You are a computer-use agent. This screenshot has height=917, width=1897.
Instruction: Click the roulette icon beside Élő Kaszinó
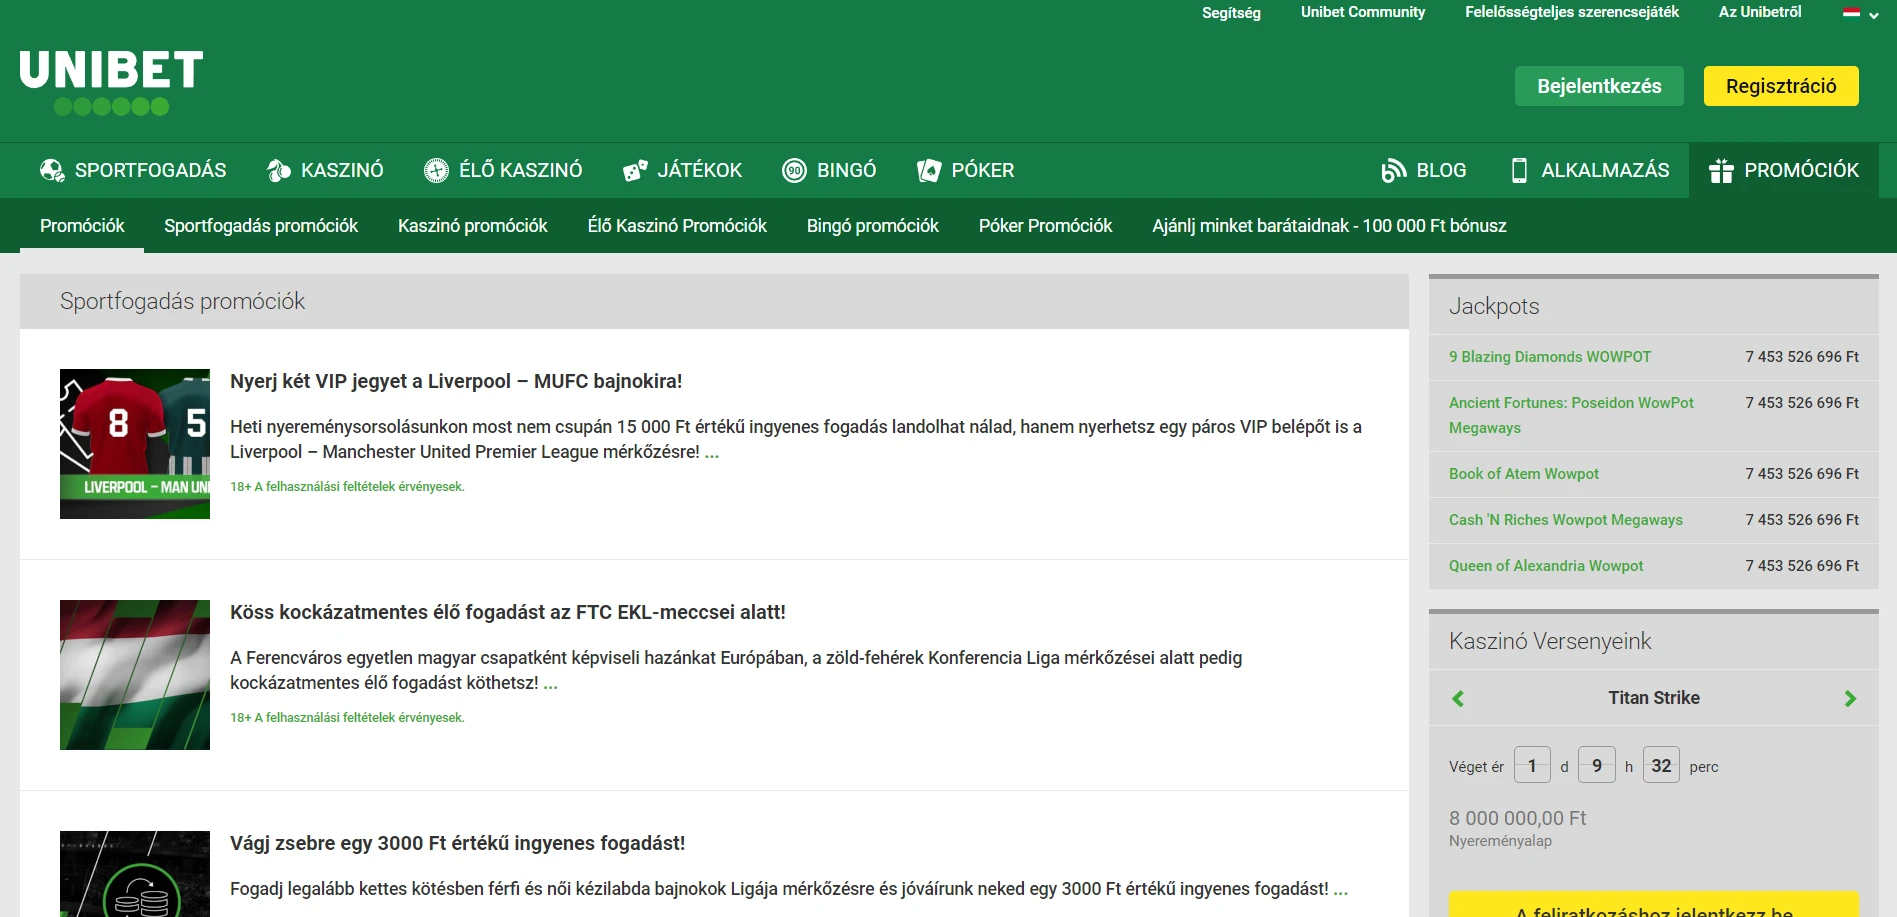[x=436, y=171]
